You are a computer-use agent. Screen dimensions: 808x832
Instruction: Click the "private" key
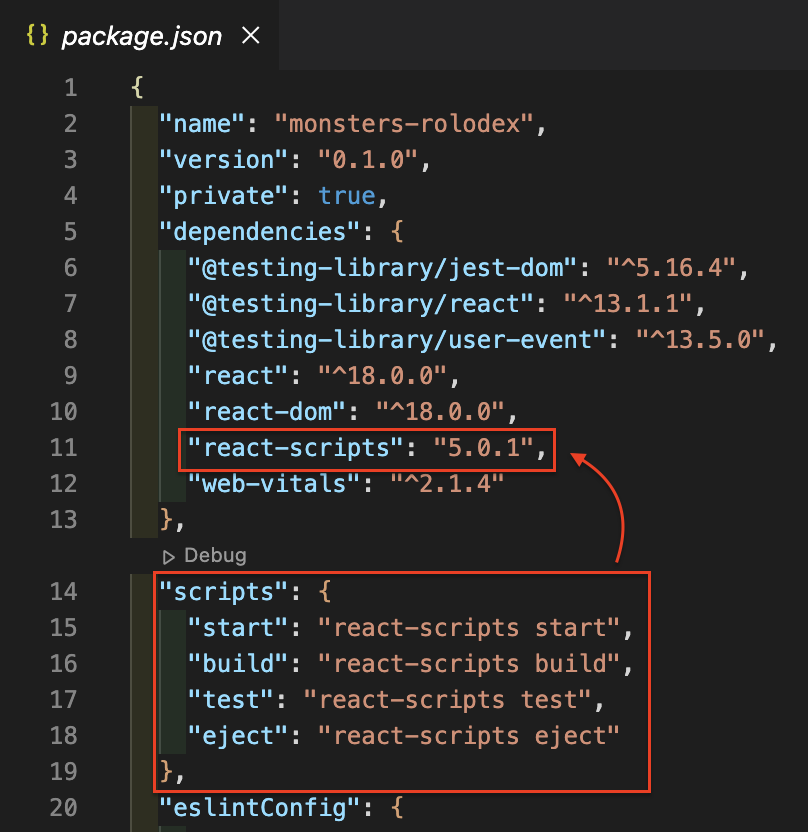tap(223, 196)
